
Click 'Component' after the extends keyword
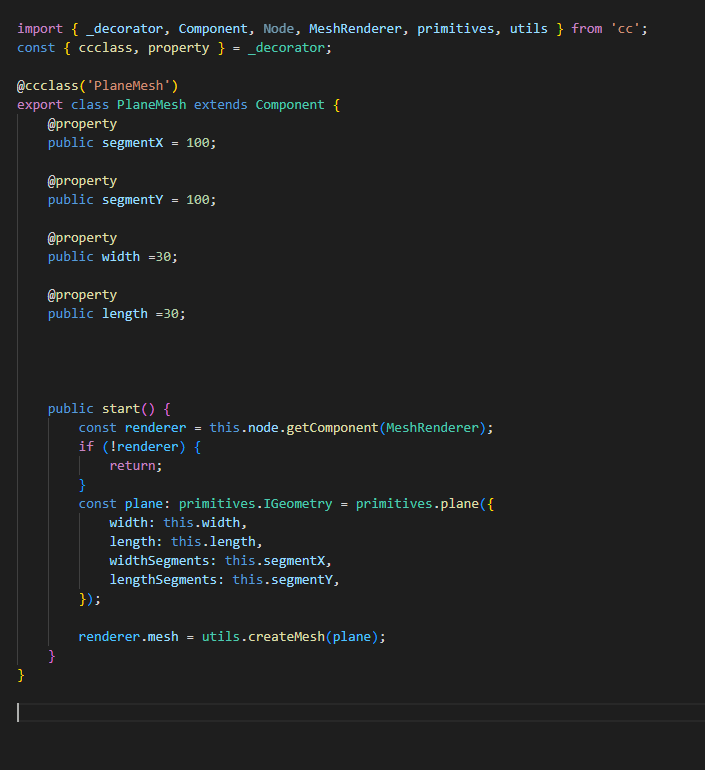click(290, 105)
